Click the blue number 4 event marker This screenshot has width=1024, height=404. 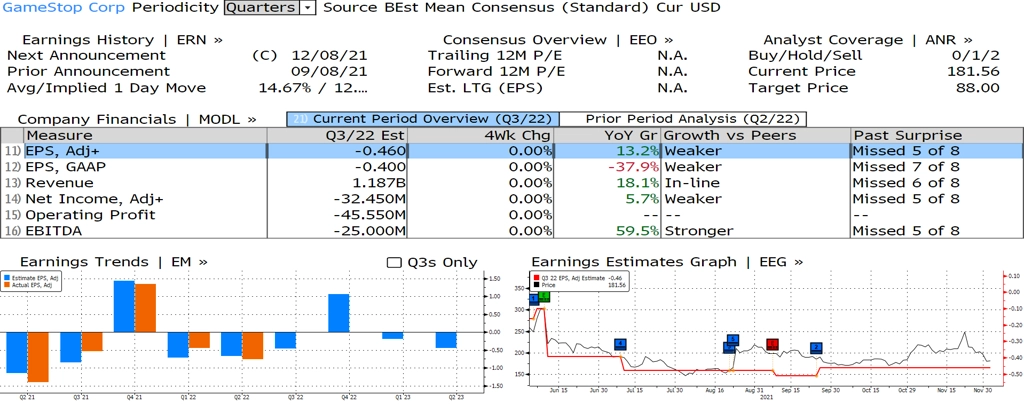(620, 345)
